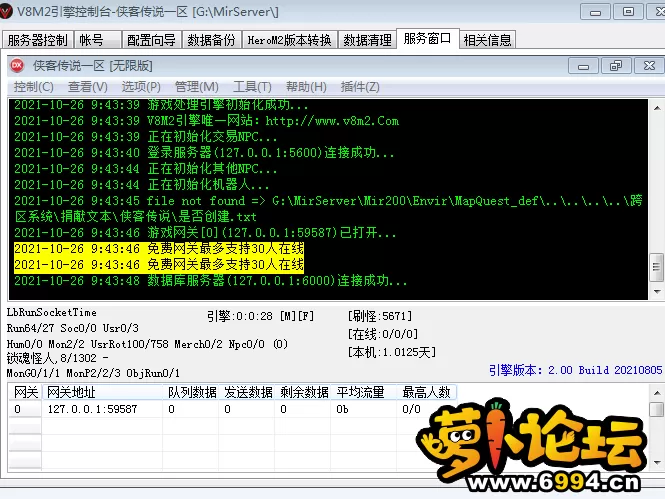Click the log scrollbar thumb
The height and width of the screenshot is (499, 665).
coord(657,267)
